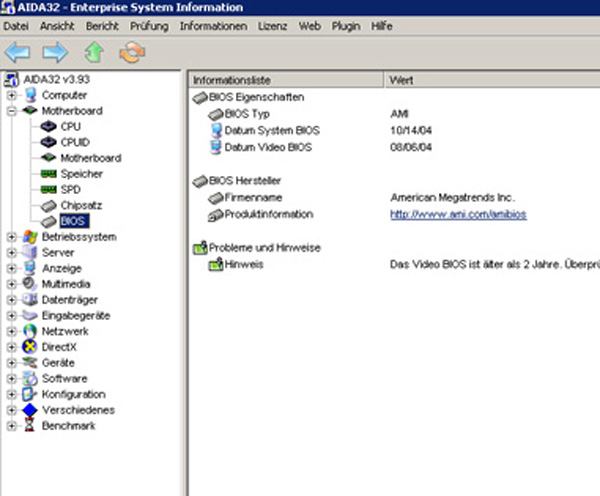Expand the Geräte node
Screen dimensions: 600x496
(12, 362)
